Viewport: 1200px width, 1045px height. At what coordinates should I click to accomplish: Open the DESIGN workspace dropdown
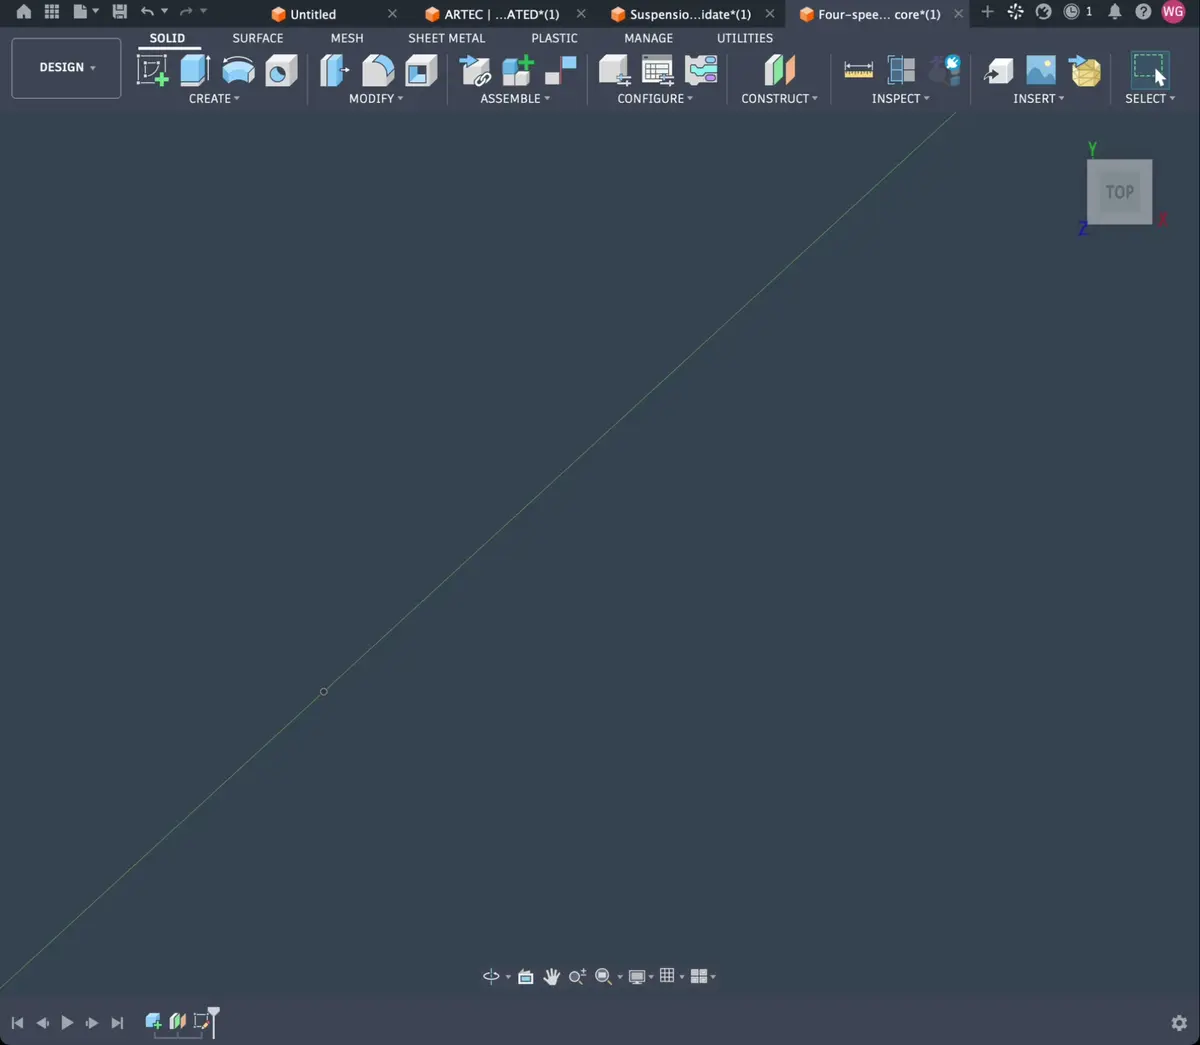pos(66,68)
